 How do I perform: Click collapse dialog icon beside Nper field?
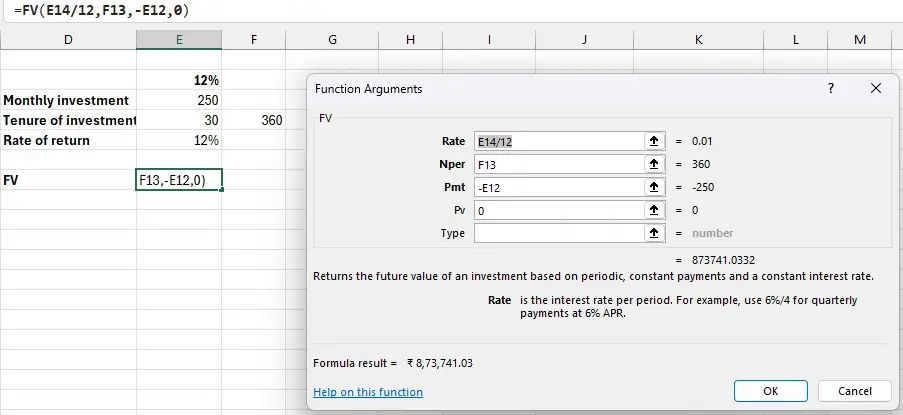pos(654,165)
